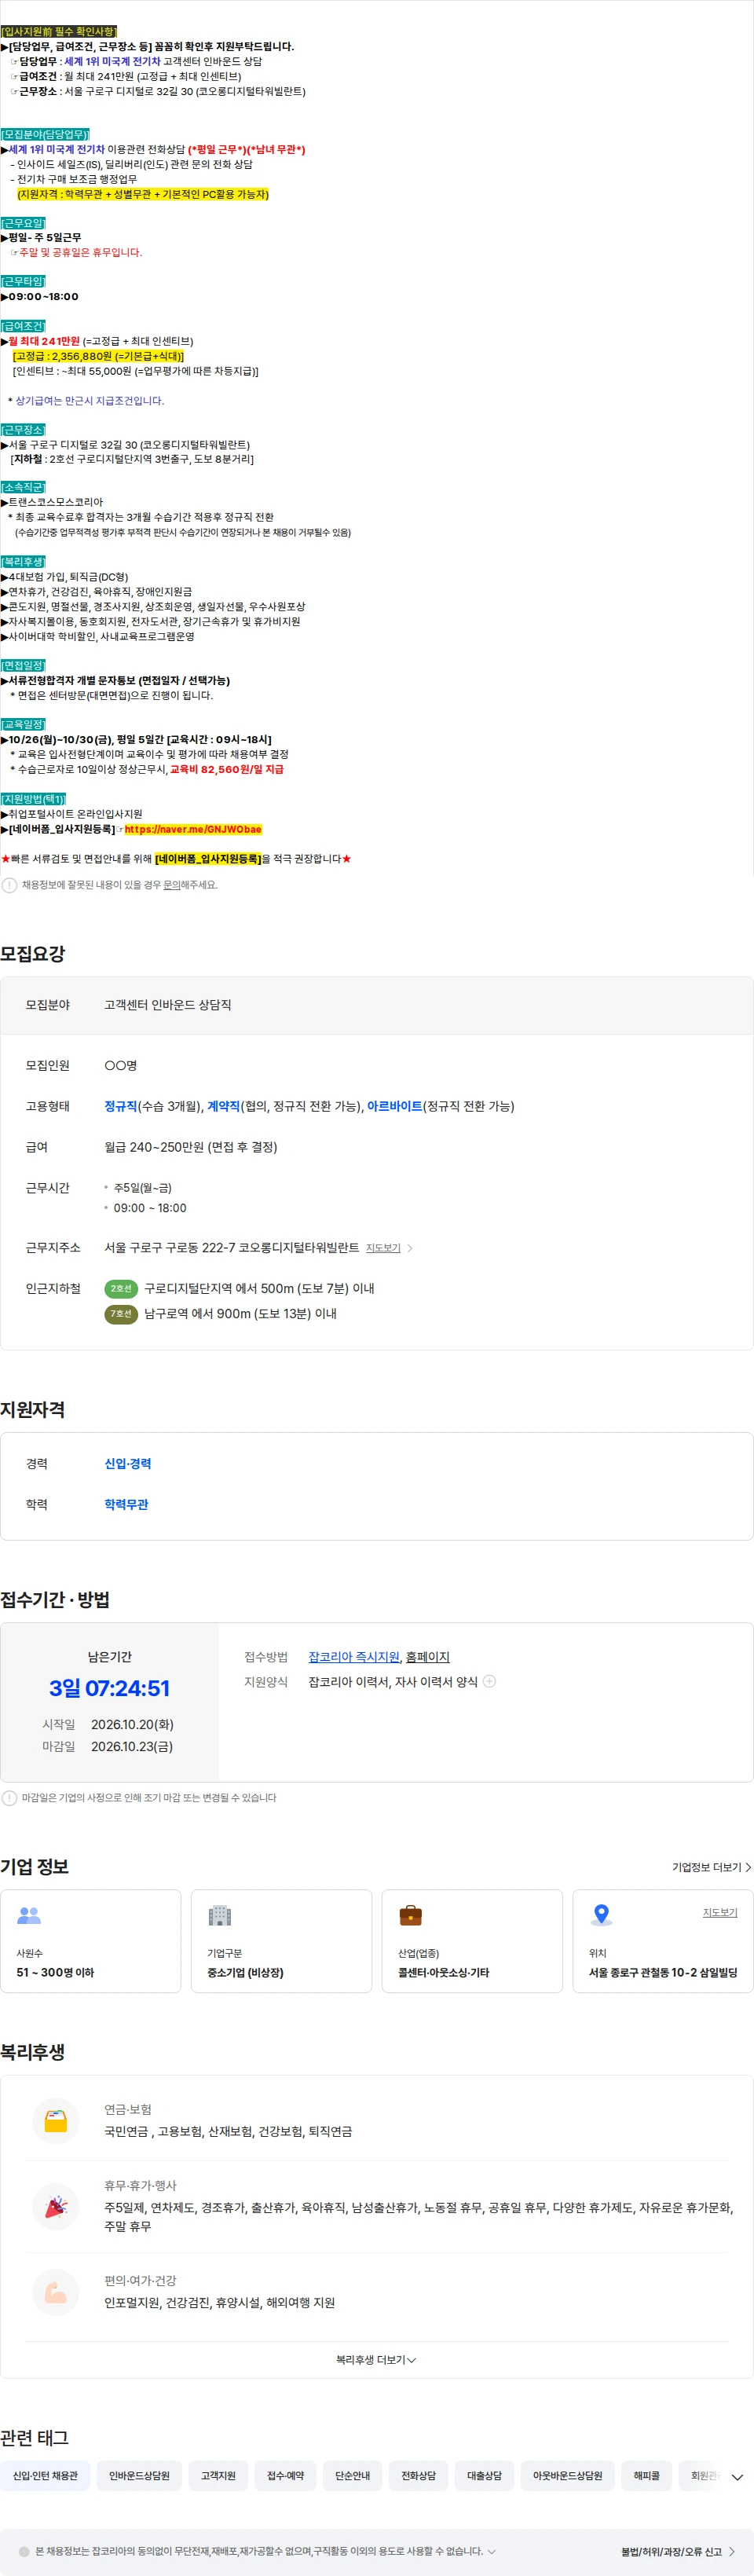Image resolution: width=754 pixels, height=2576 pixels.
Task: Click the 서울 종로구 관철동 10-2 삼일빌딩 address
Action: pyautogui.click(x=662, y=1973)
